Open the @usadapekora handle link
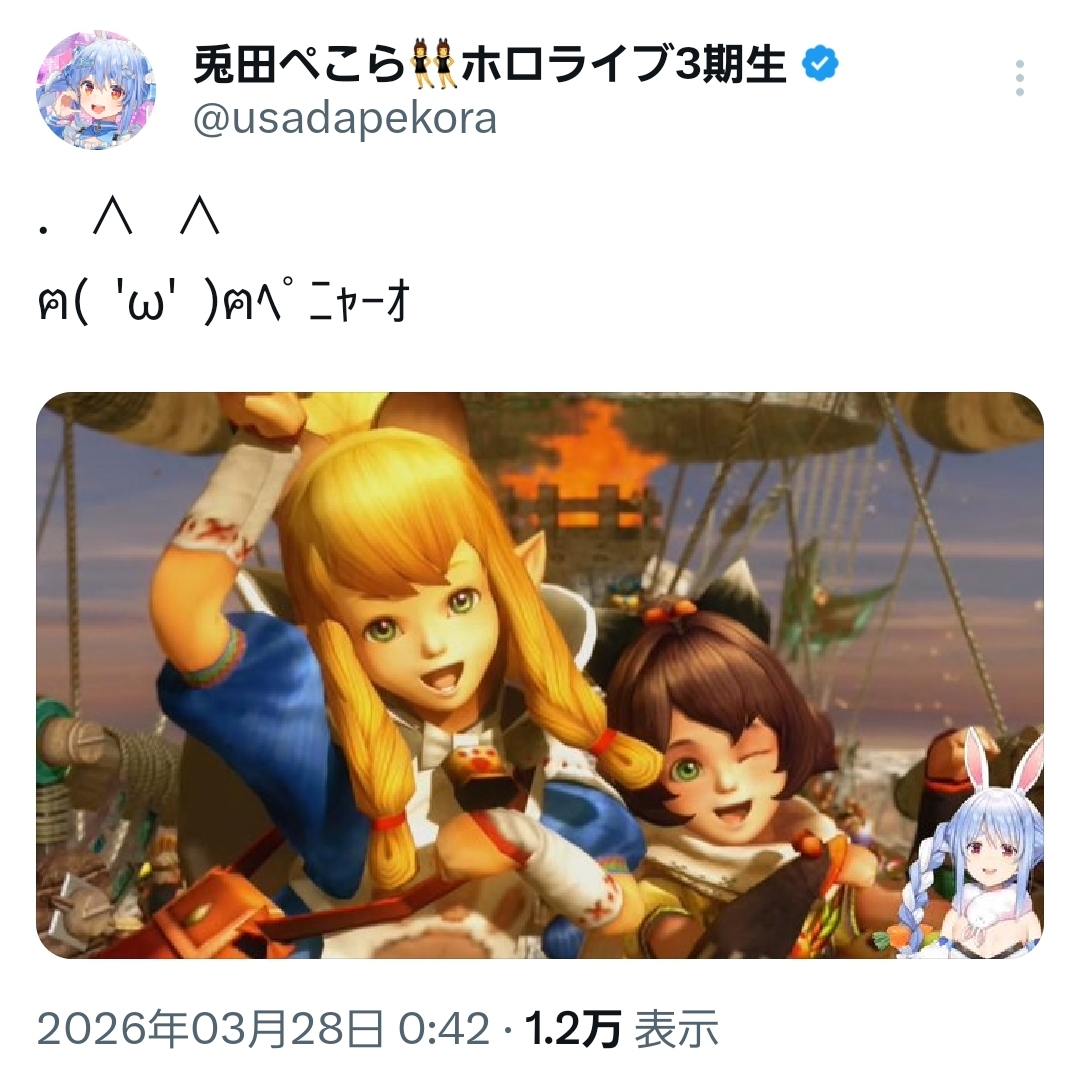 click(345, 119)
